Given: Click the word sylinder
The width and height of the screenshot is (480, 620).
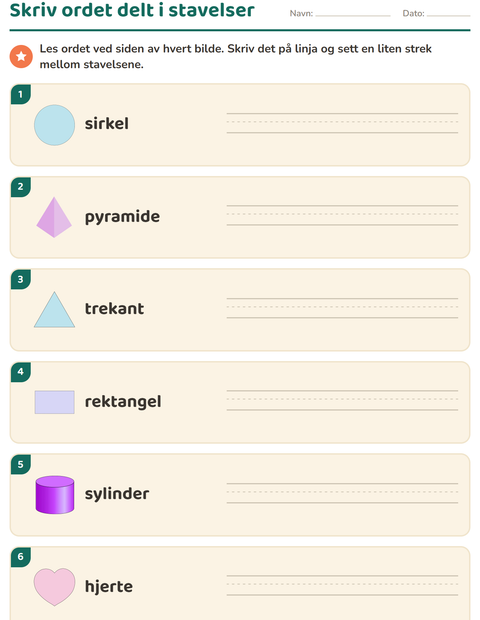Looking at the screenshot, I should click(x=117, y=494).
